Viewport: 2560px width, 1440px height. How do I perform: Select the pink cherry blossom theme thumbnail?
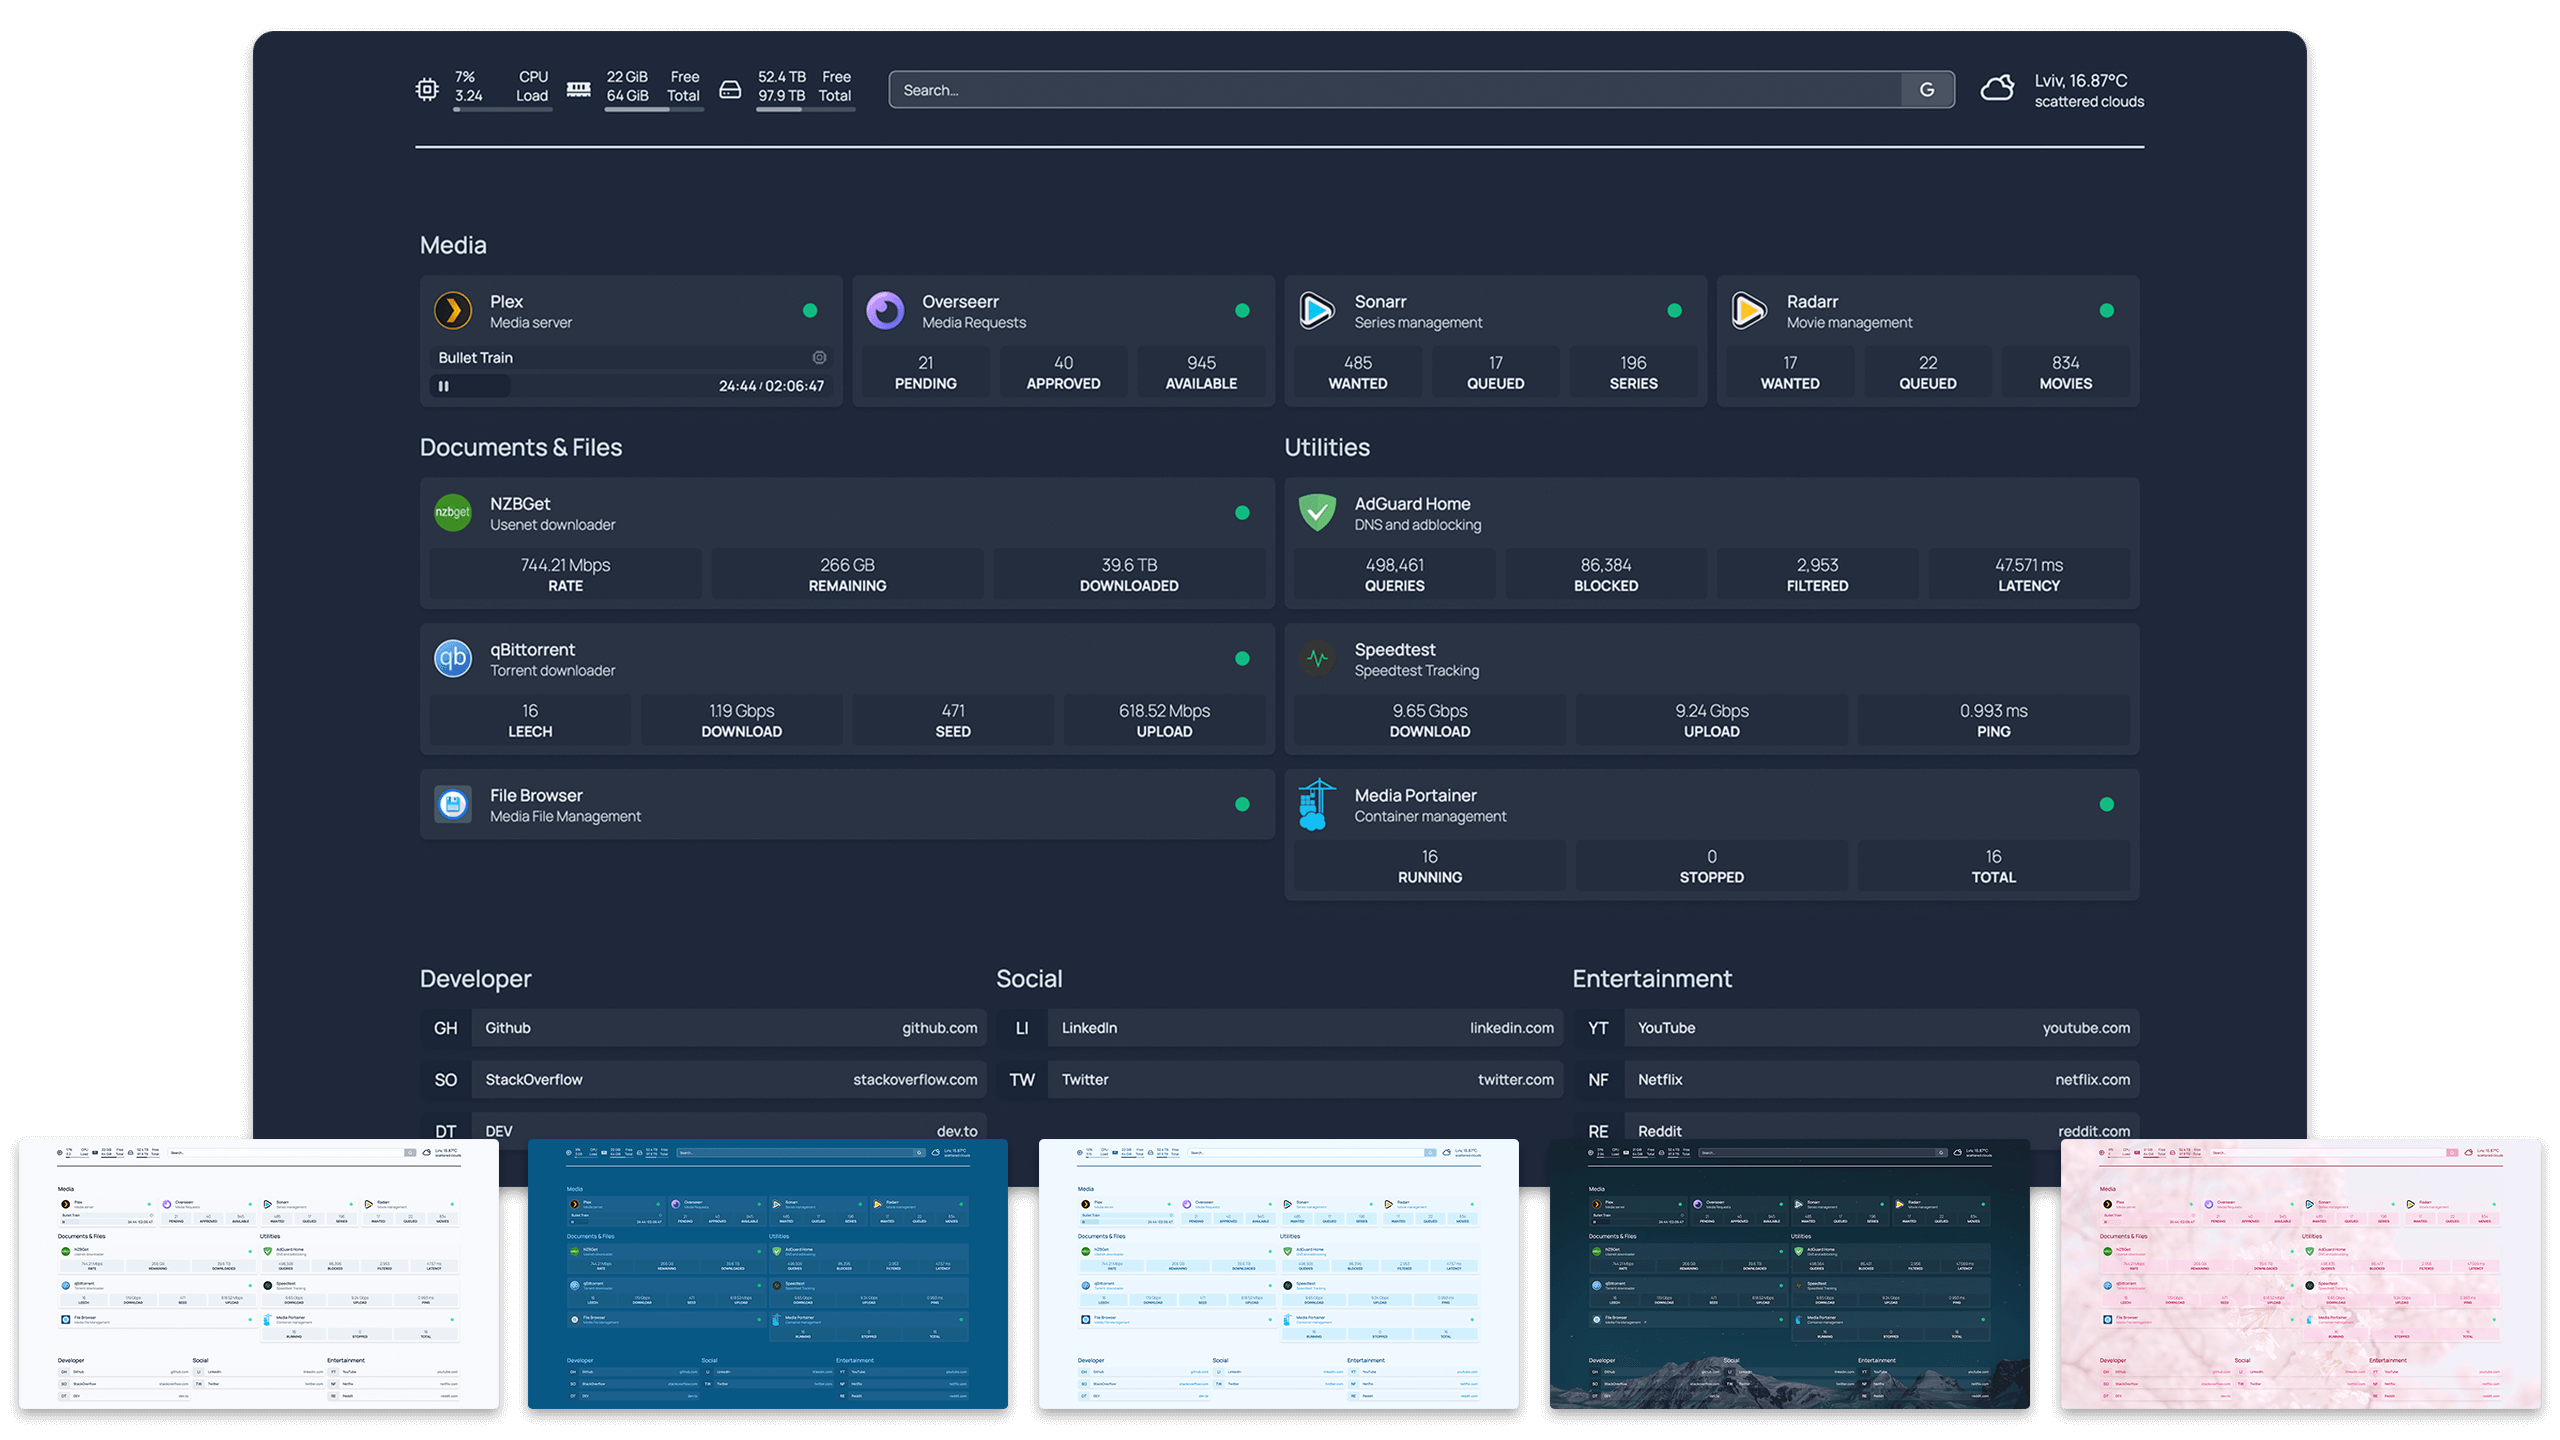tap(2300, 1274)
